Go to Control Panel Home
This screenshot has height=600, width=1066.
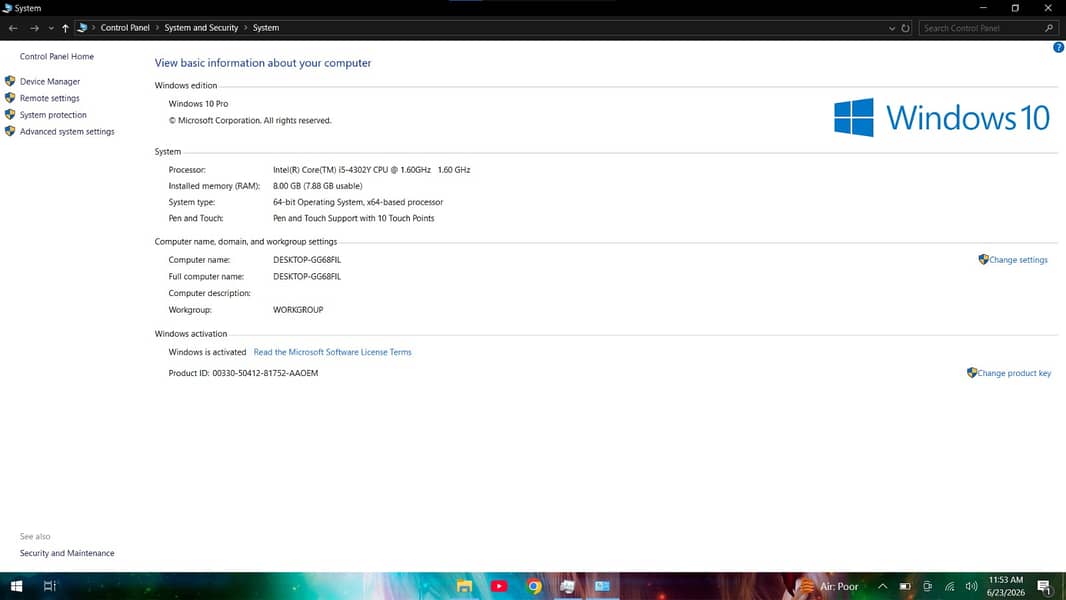pos(56,56)
